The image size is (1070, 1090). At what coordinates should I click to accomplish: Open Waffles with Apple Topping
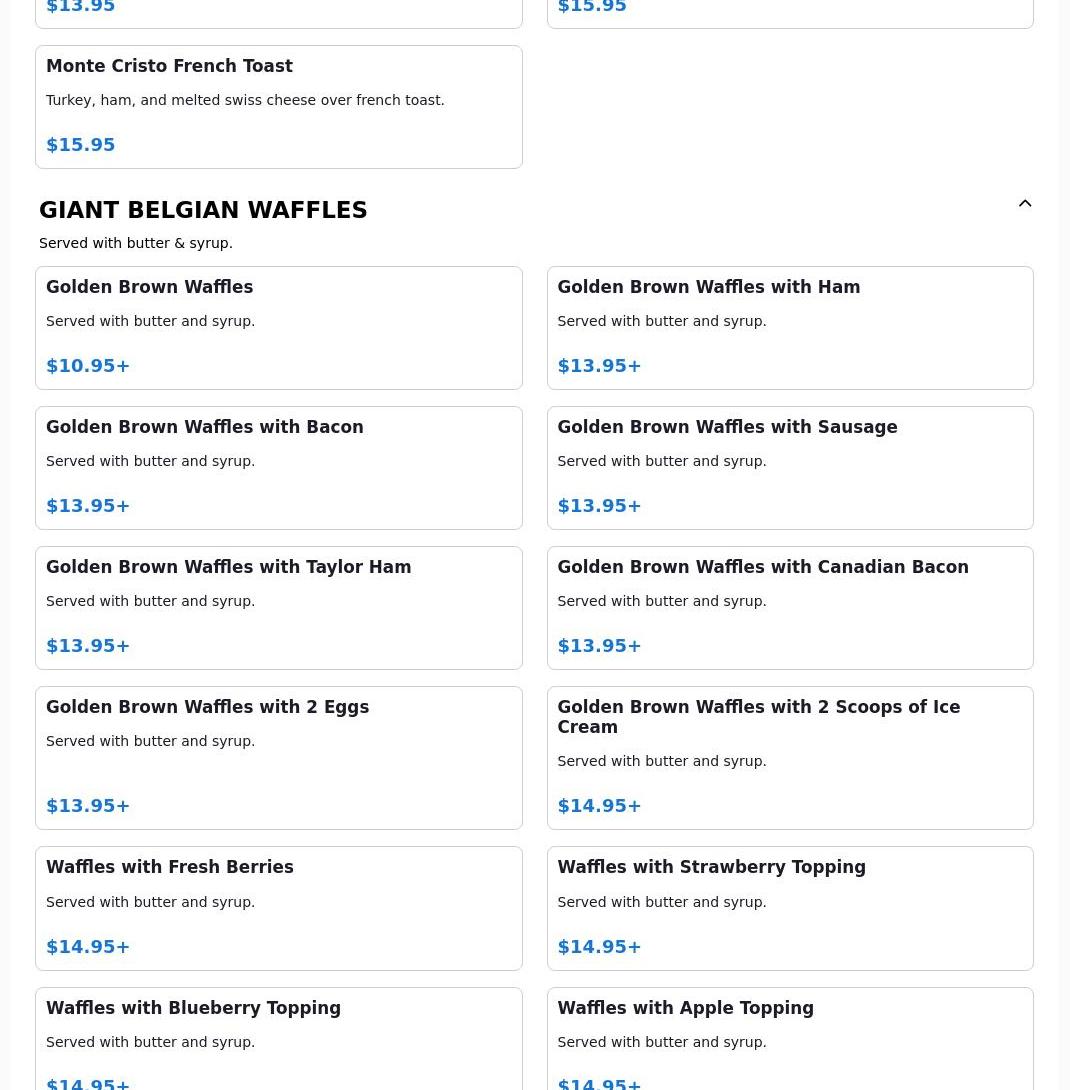(x=790, y=1039)
